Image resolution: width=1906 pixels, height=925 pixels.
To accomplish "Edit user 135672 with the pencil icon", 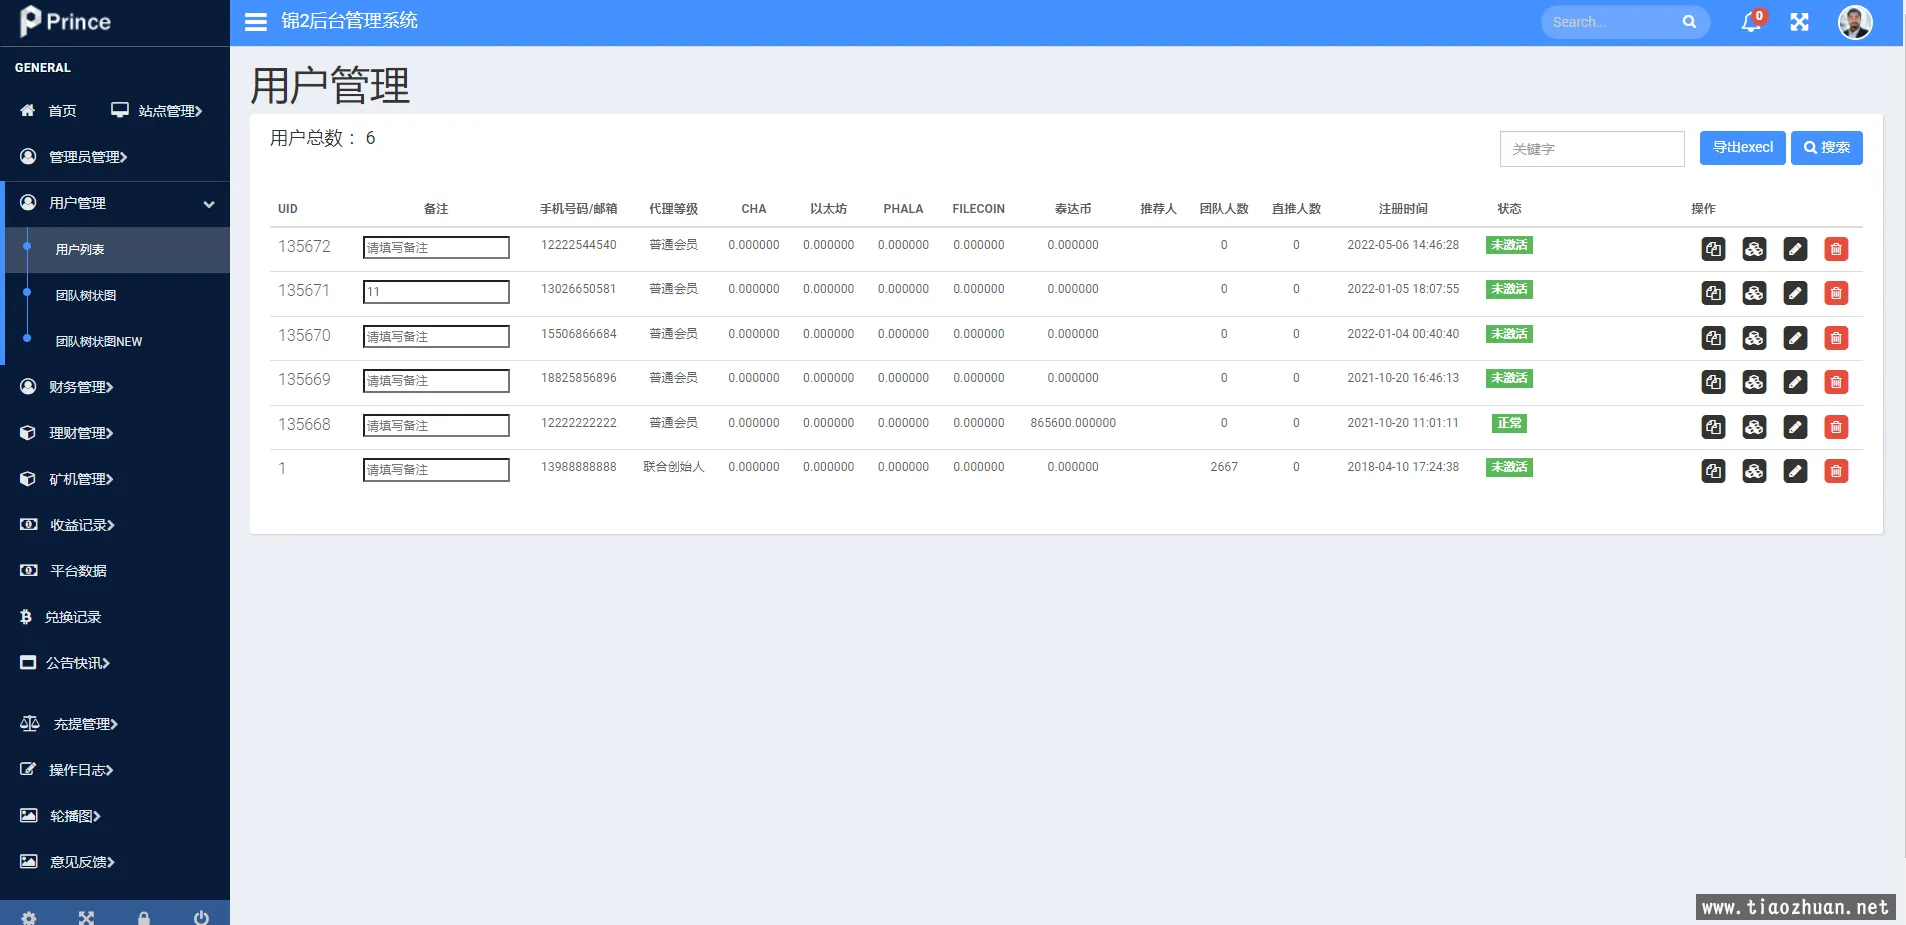I will (x=1795, y=249).
